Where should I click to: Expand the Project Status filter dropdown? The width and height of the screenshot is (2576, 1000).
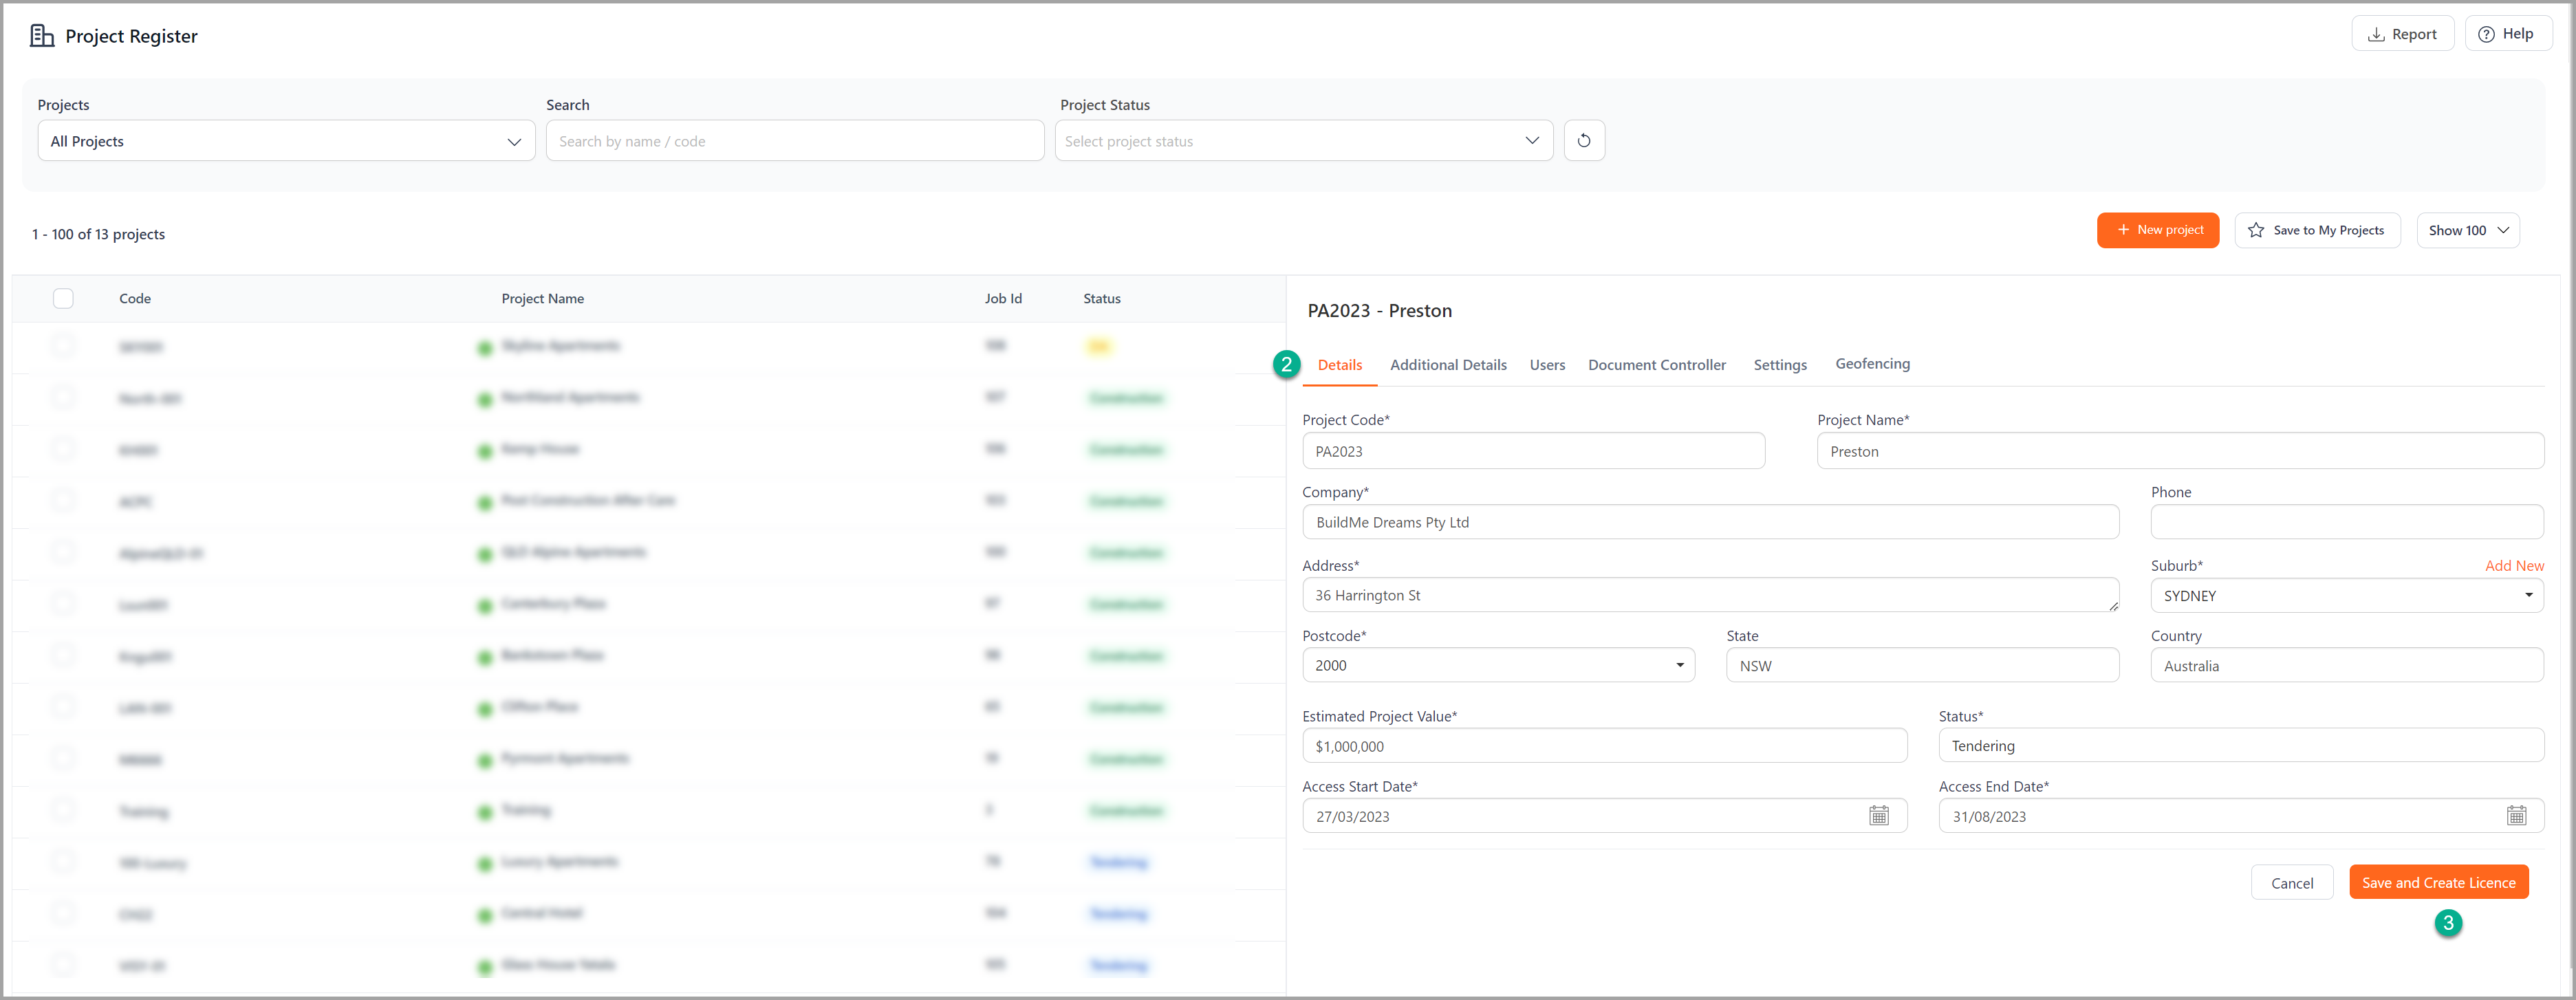1303,141
